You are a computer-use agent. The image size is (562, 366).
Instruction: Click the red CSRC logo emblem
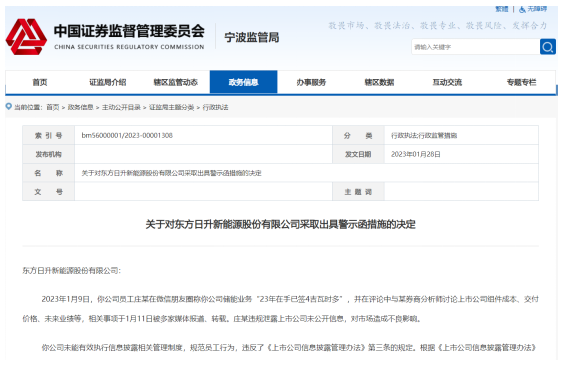point(26,37)
